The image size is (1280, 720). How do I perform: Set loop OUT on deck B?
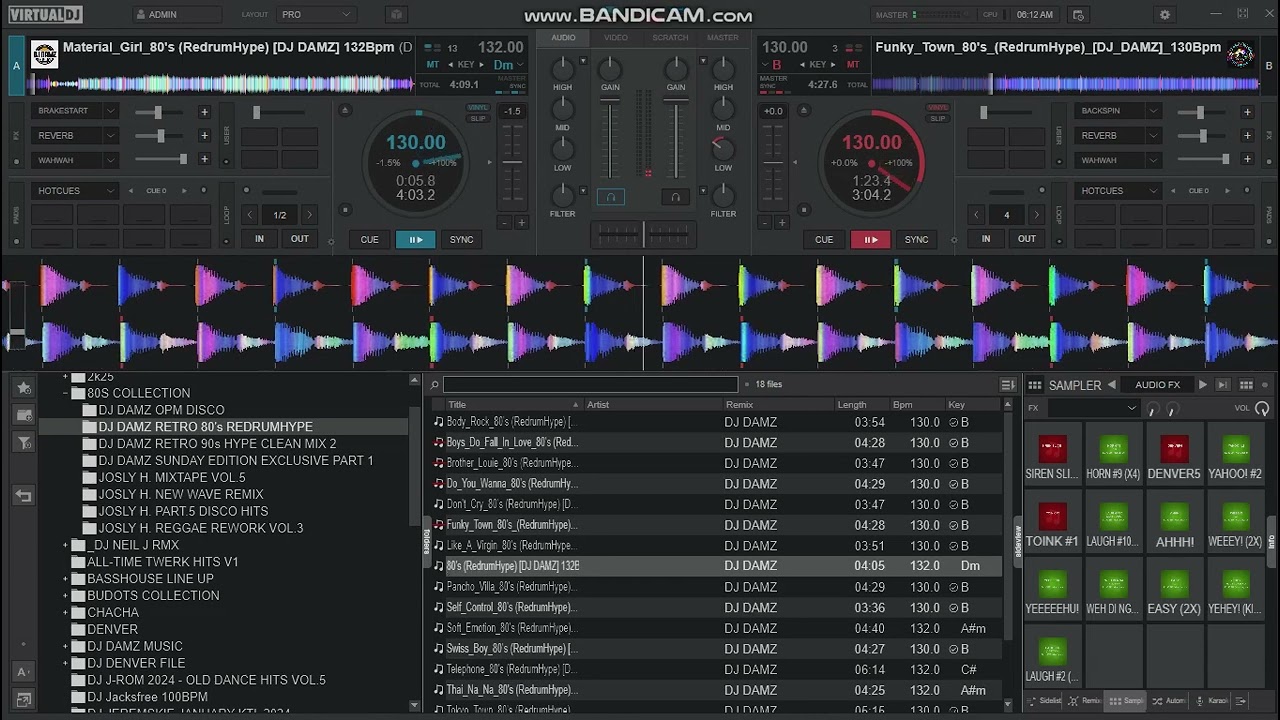(1027, 239)
